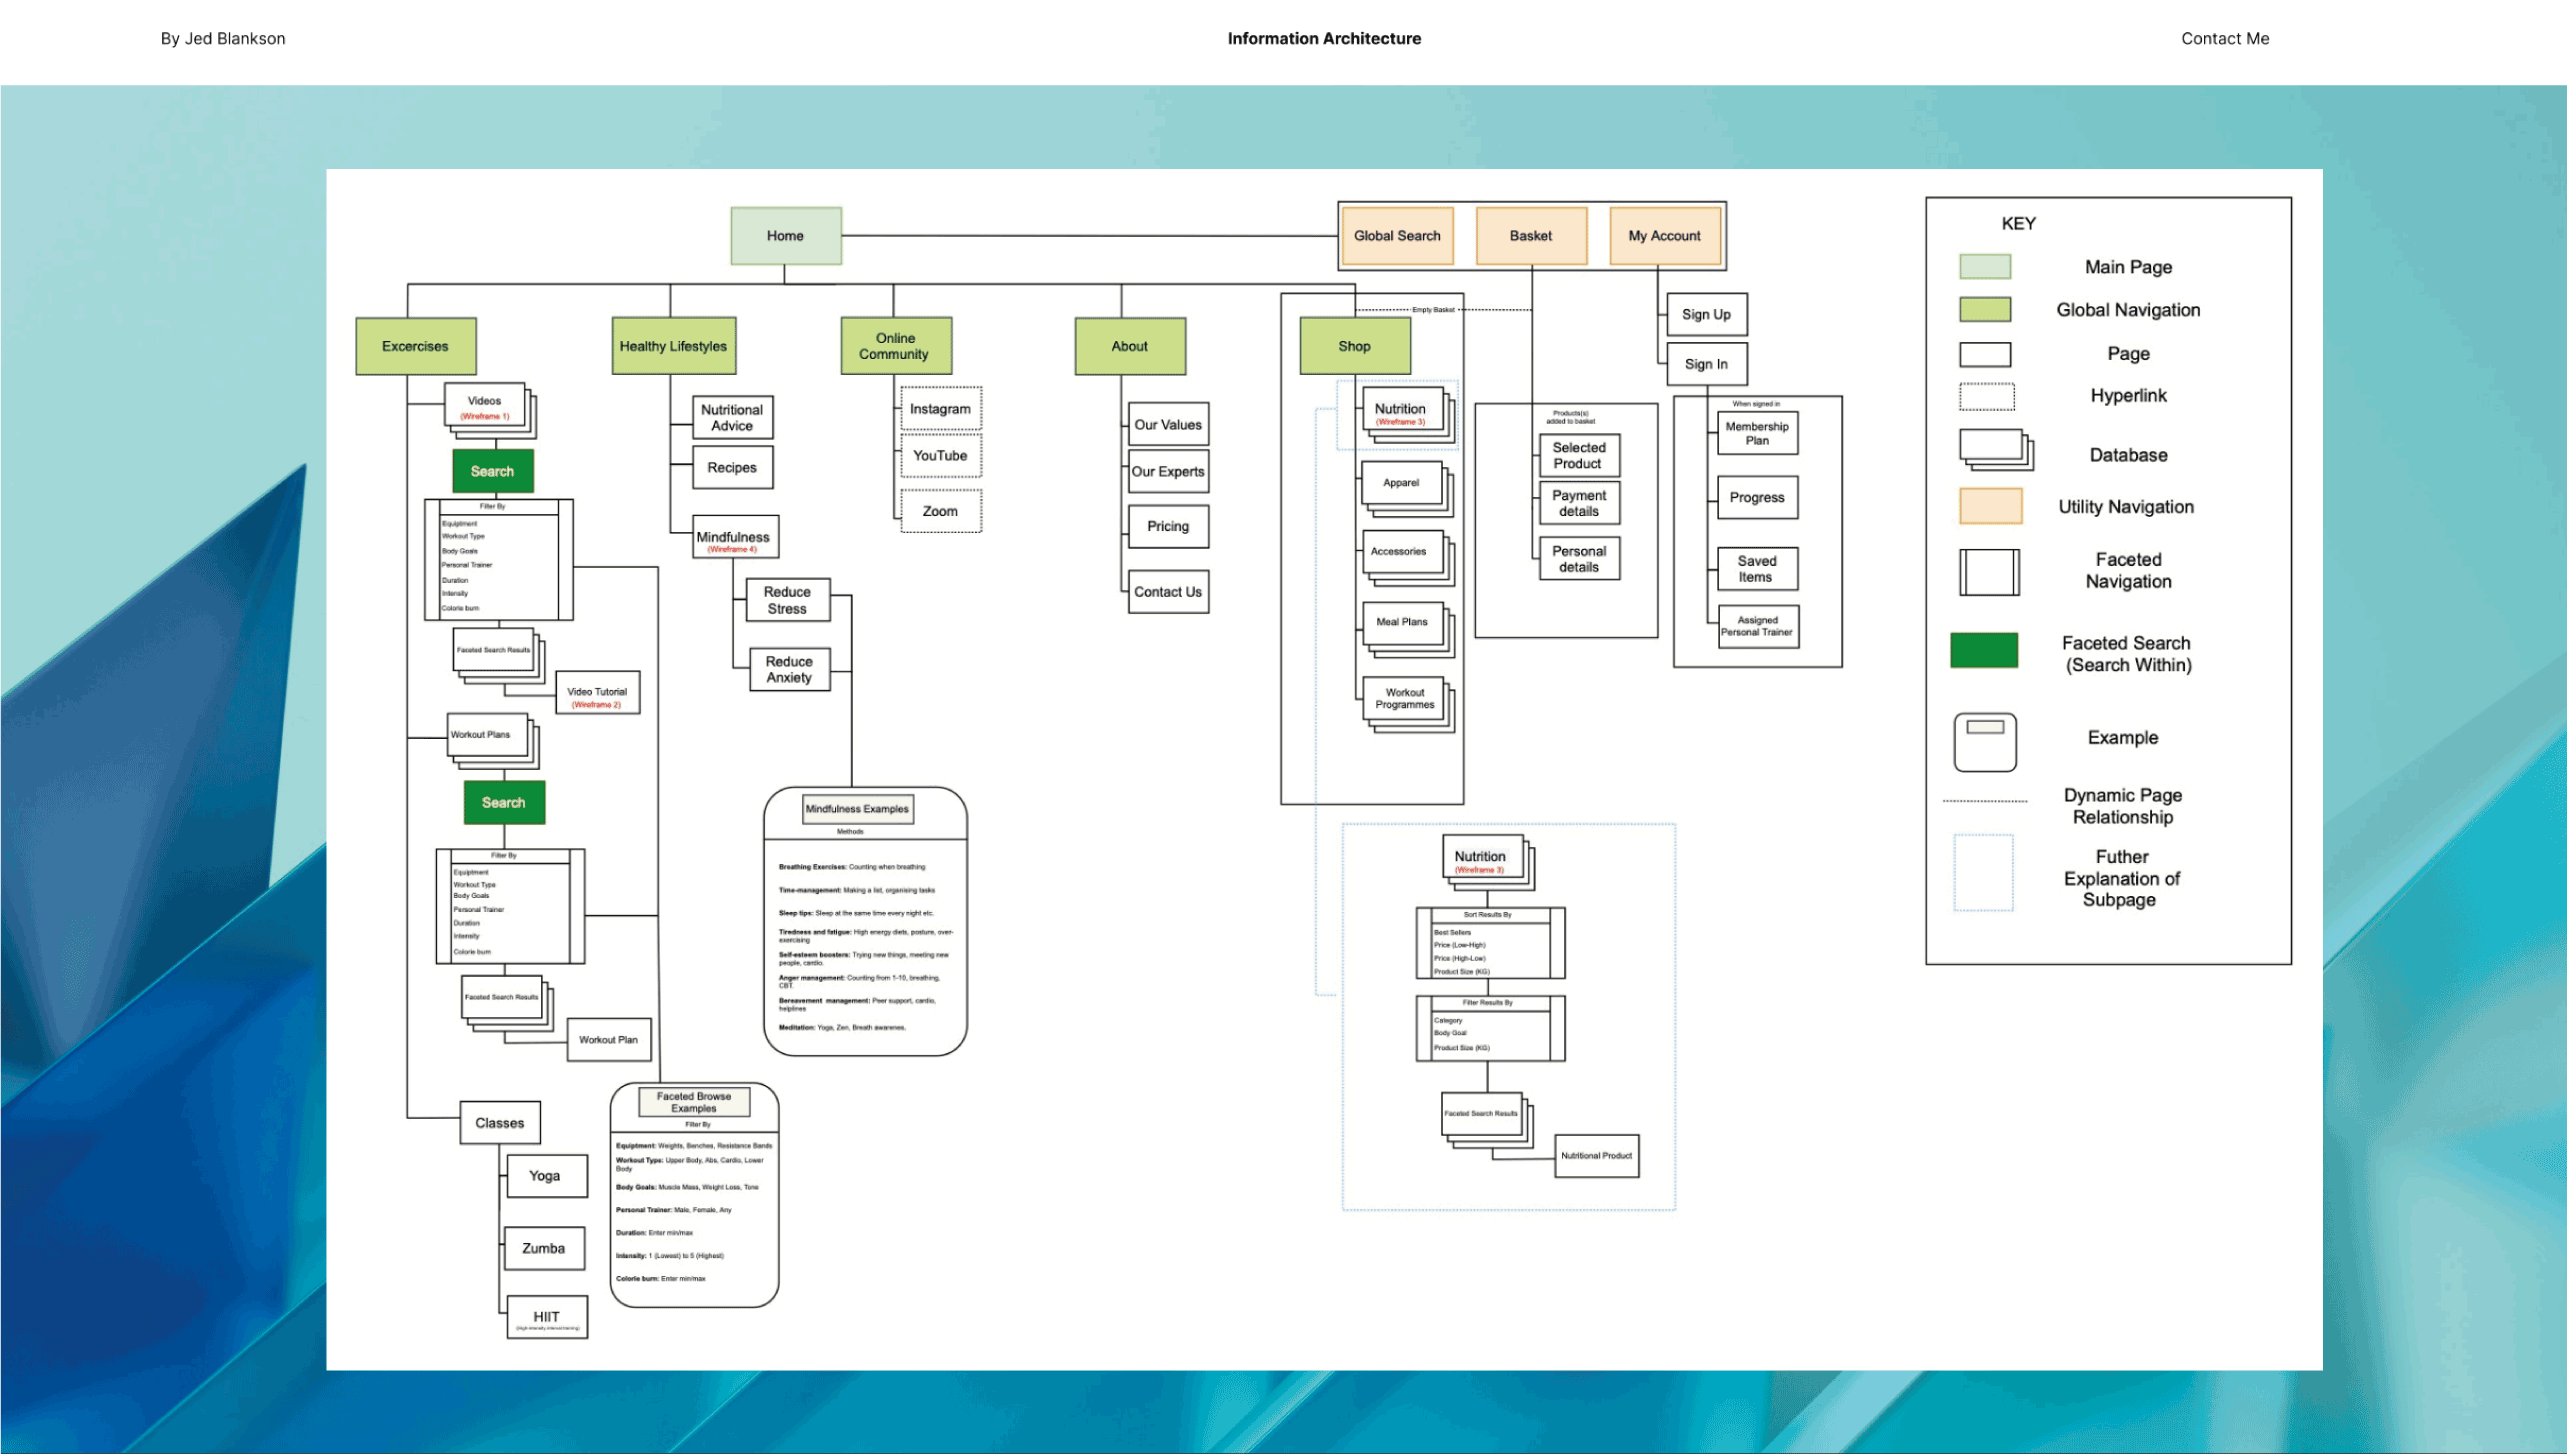Click the Example rounded-box key icon
This screenshot has height=1454, width=2567.
coord(1984,741)
